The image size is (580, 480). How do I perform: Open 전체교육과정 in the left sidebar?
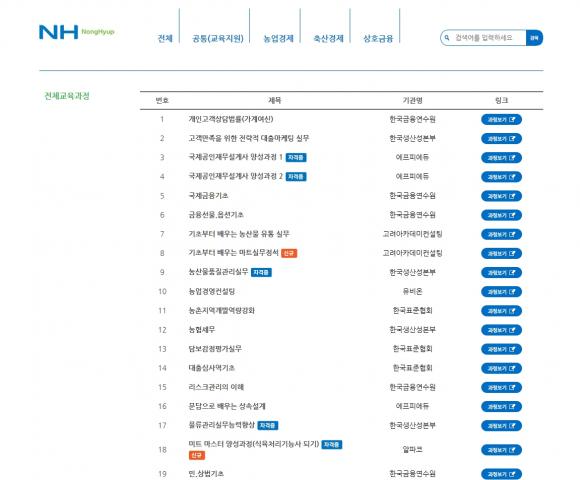tap(67, 96)
